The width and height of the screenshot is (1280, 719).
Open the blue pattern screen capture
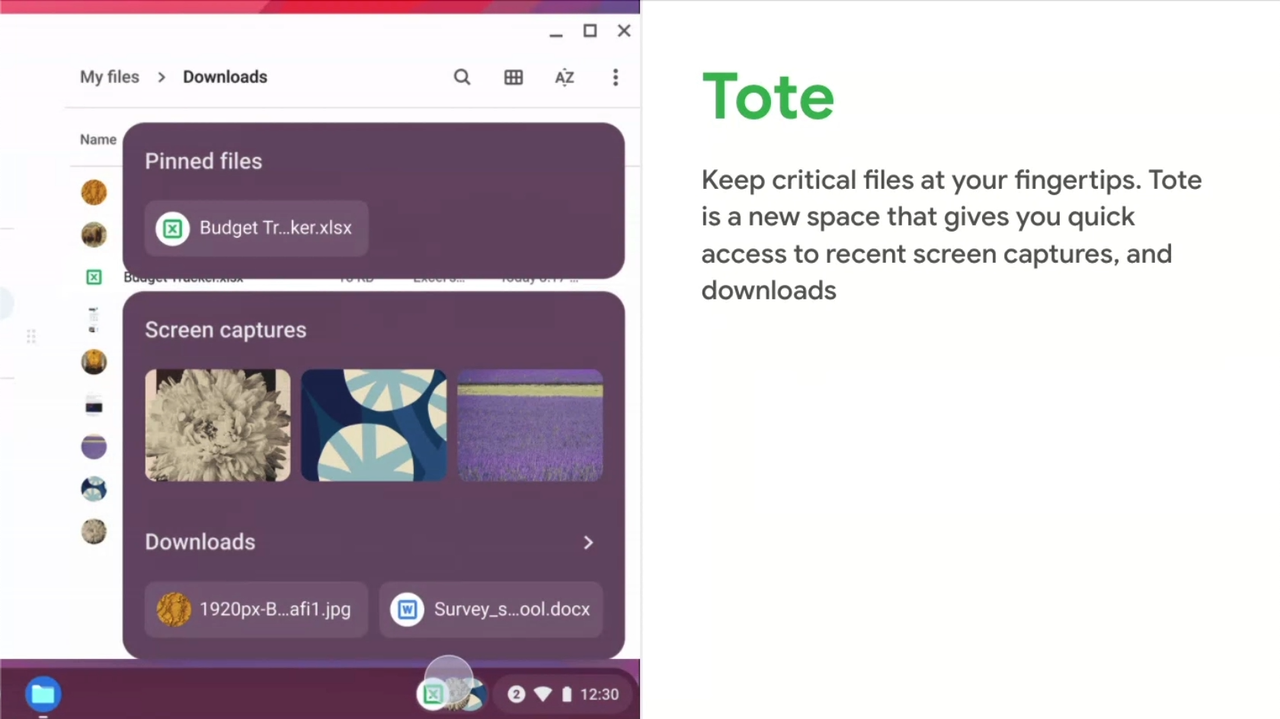(374, 425)
